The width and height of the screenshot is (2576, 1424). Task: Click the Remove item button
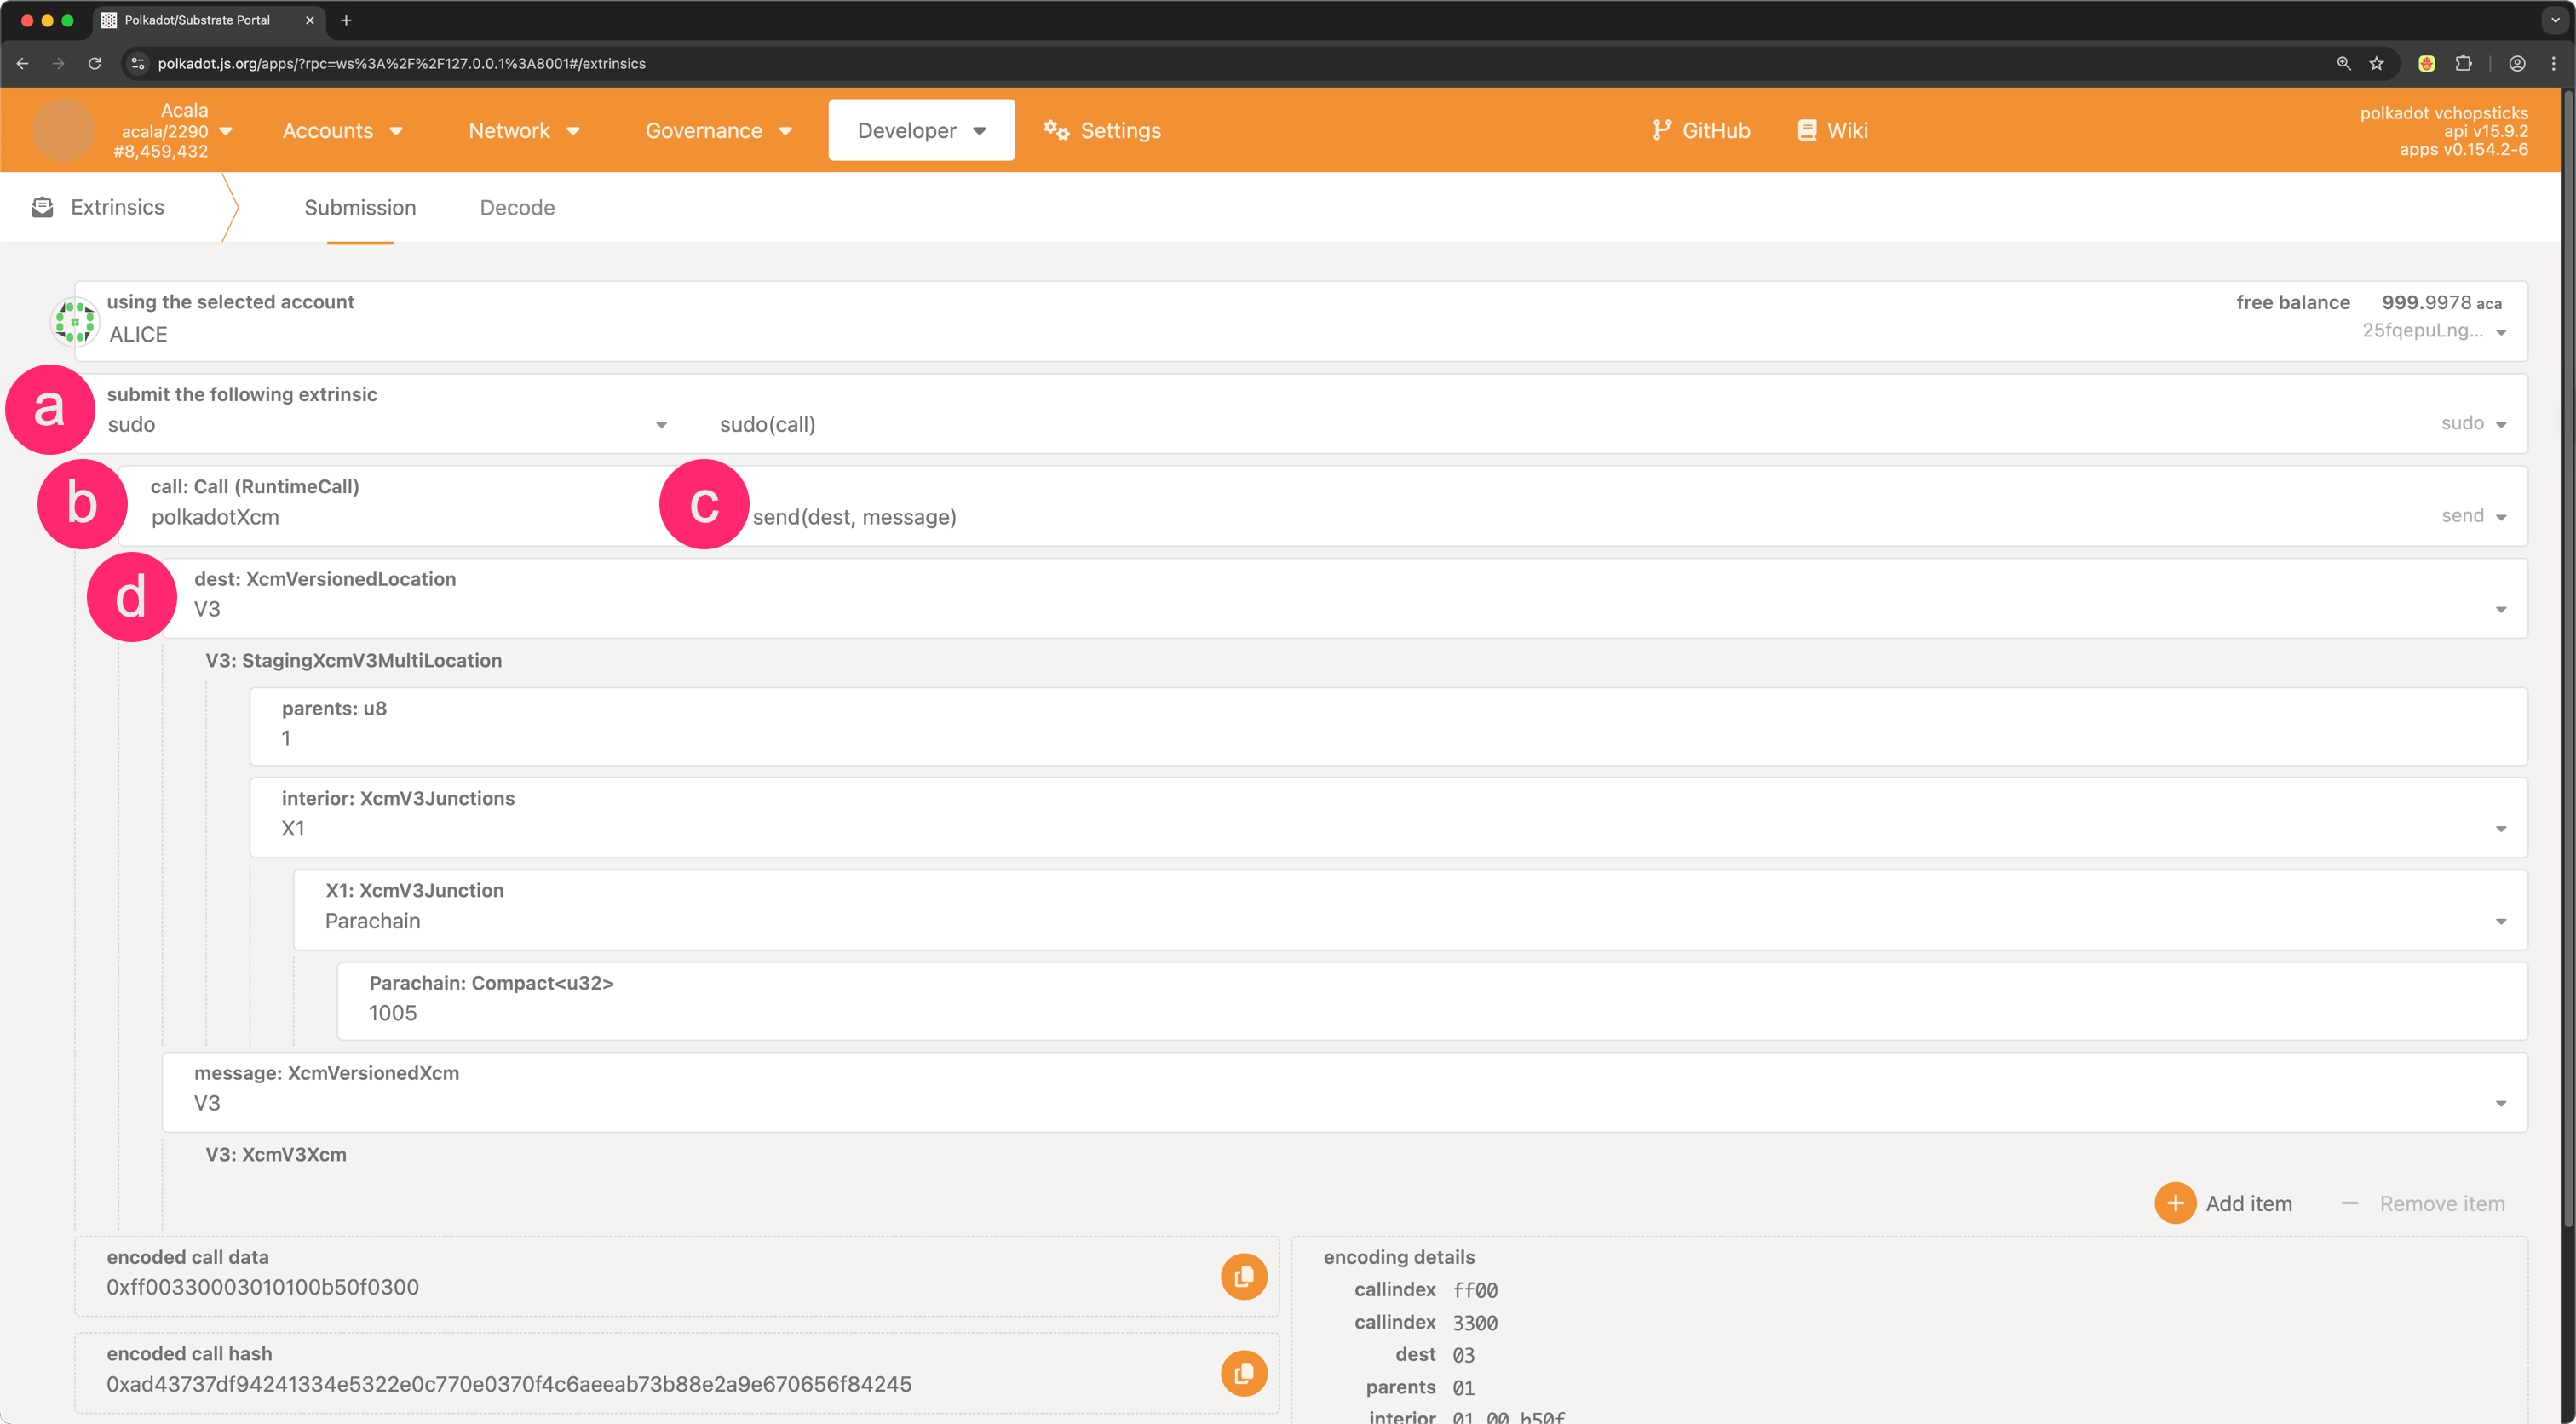2422,1203
